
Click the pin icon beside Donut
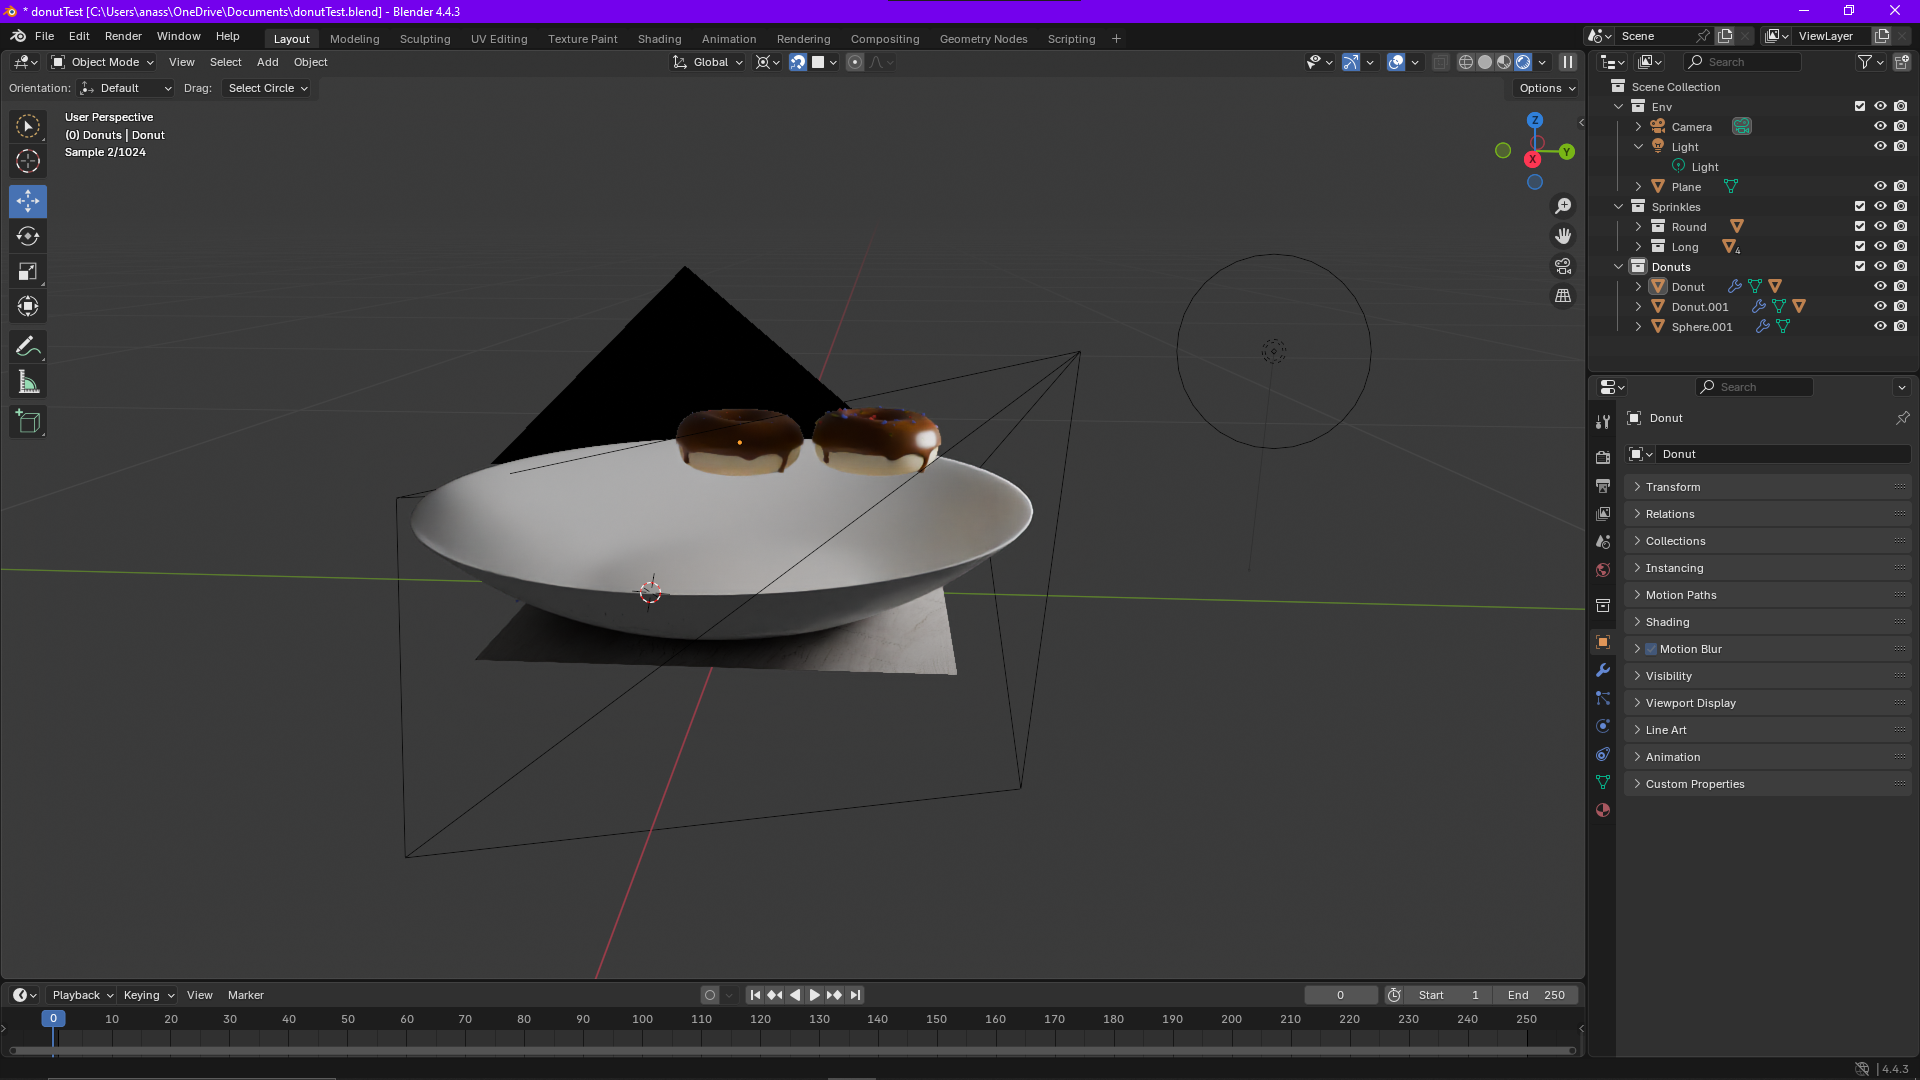pyautogui.click(x=1902, y=418)
